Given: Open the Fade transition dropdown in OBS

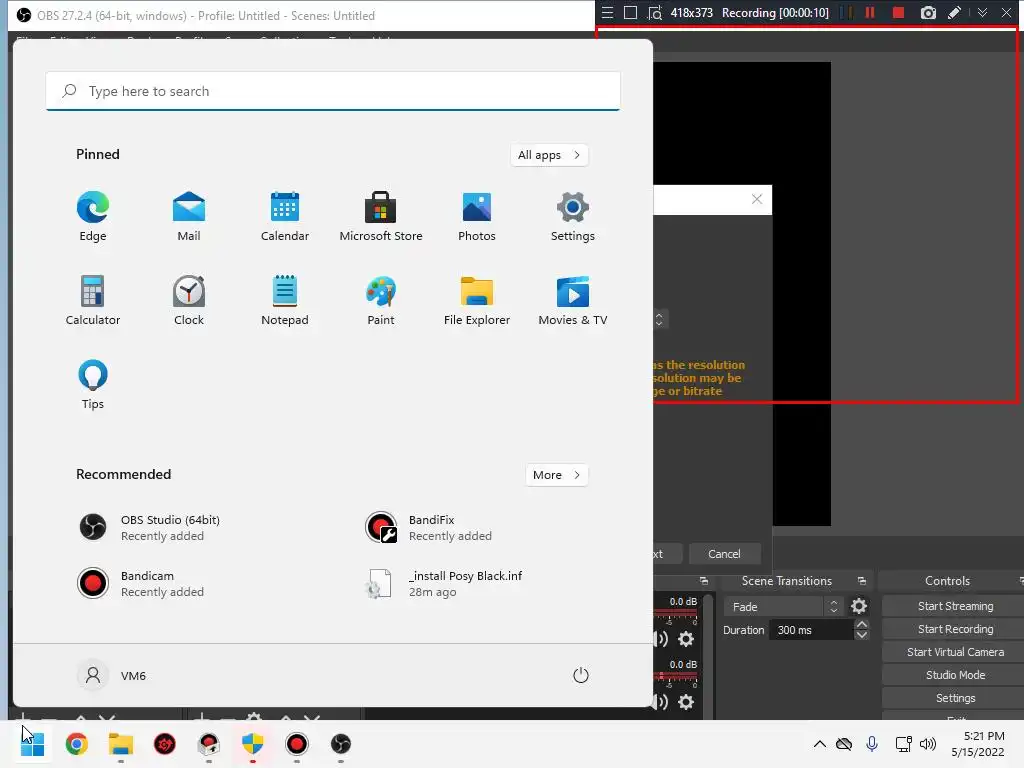Looking at the screenshot, I should coord(782,607).
